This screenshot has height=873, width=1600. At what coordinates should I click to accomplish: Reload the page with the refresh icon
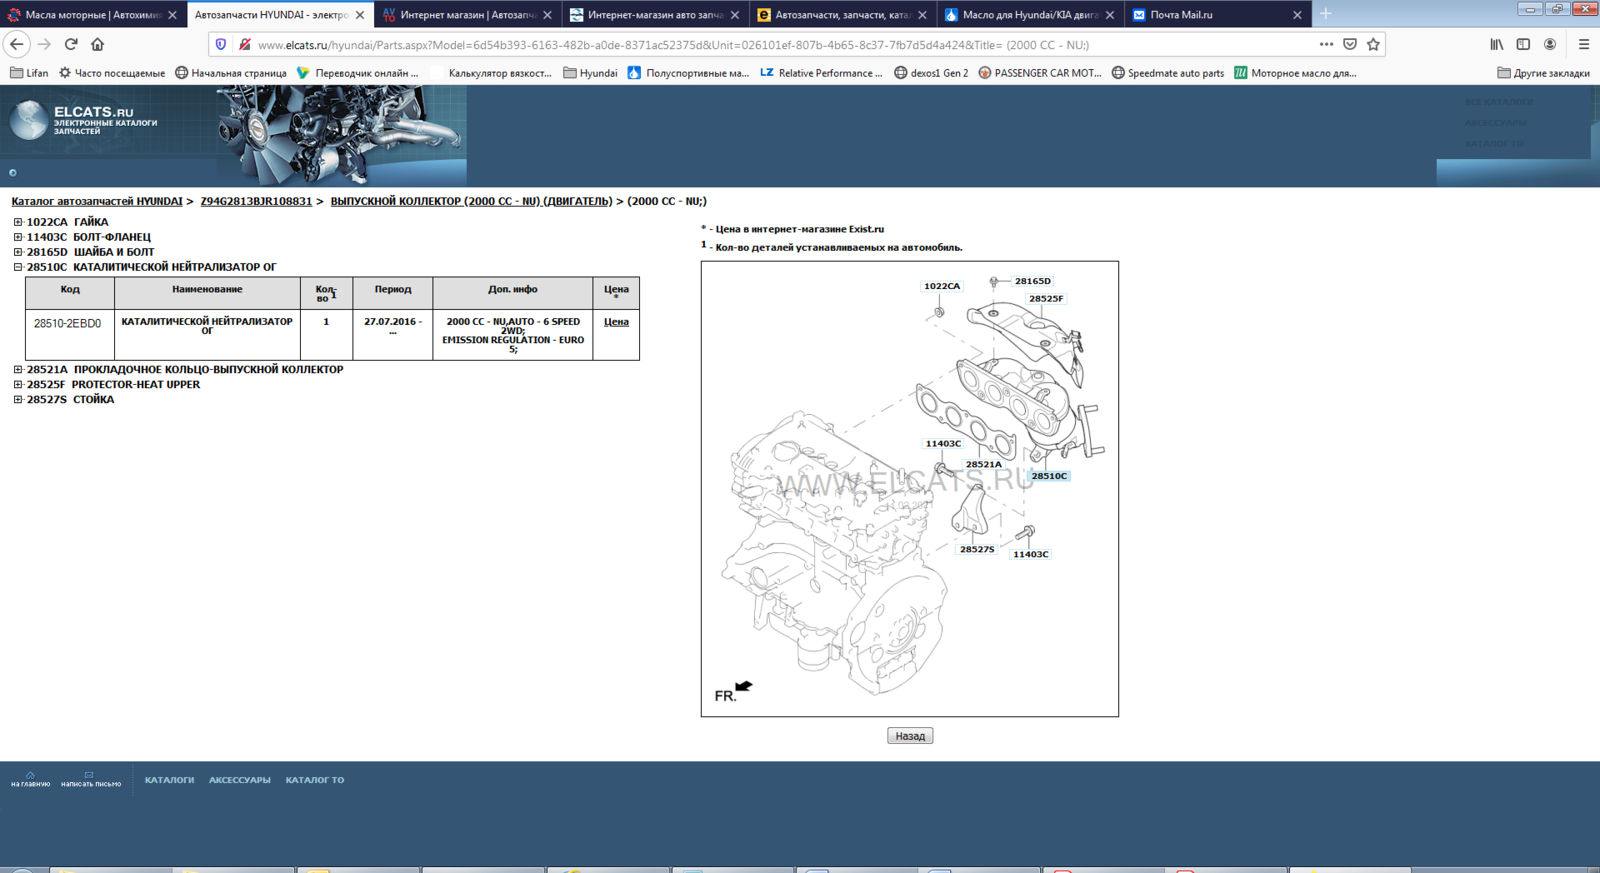click(x=71, y=44)
